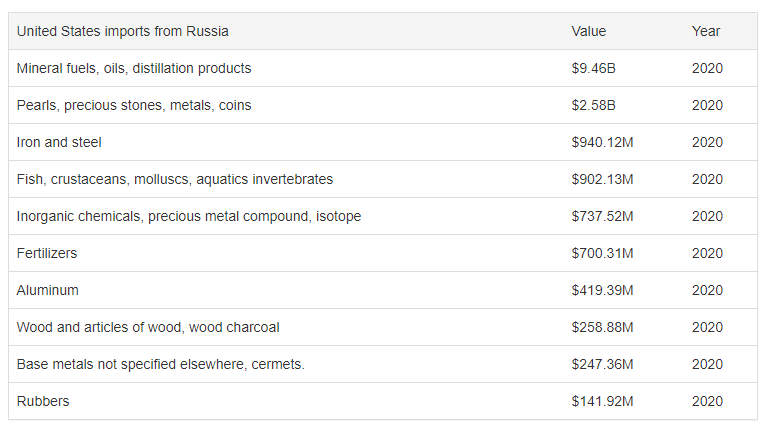Select the Year column header
The height and width of the screenshot is (431, 765).
pos(706,31)
